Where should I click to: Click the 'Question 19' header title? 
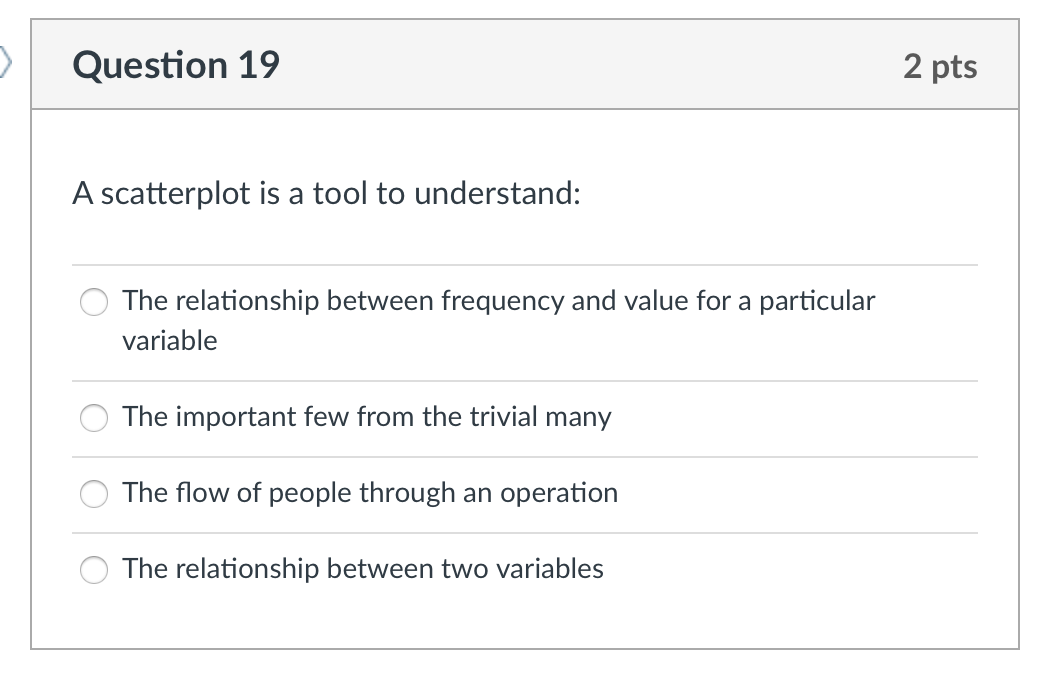coord(176,64)
